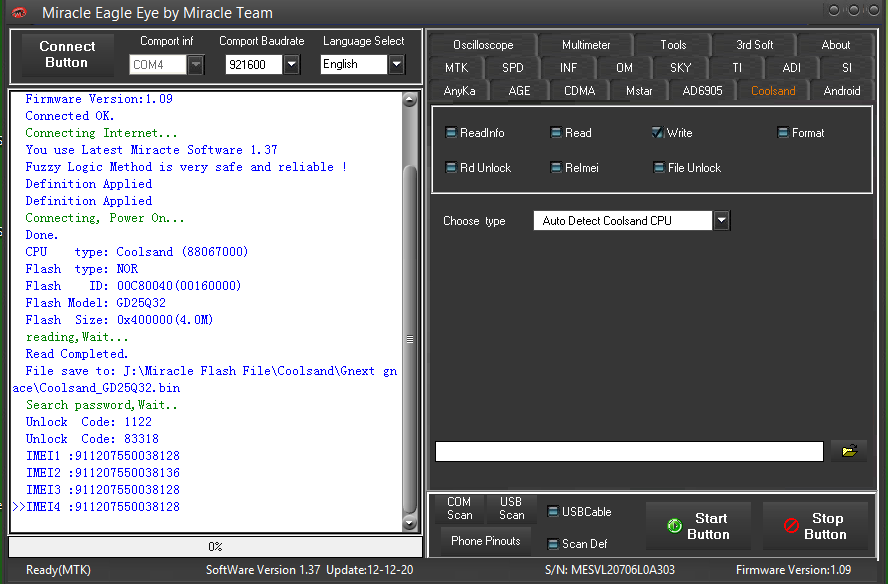Select the CDMA tab
888x584 pixels.
click(x=579, y=91)
